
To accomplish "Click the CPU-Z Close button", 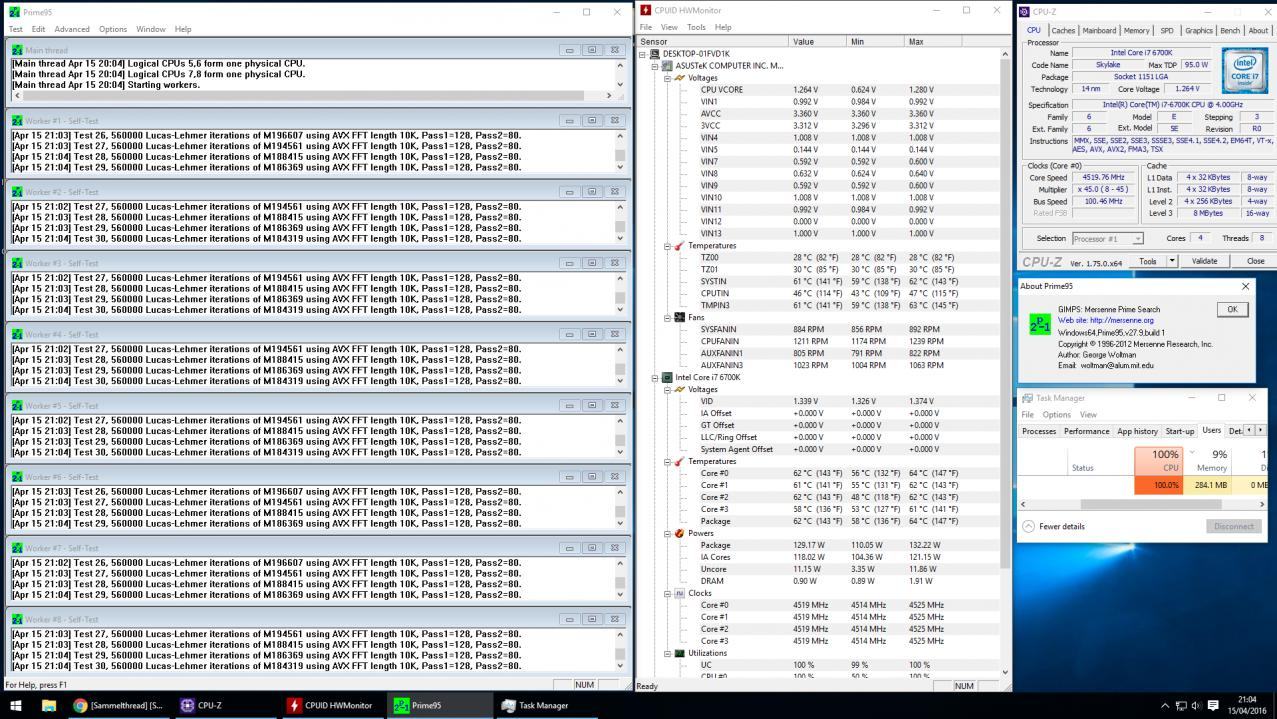I will point(1255,261).
